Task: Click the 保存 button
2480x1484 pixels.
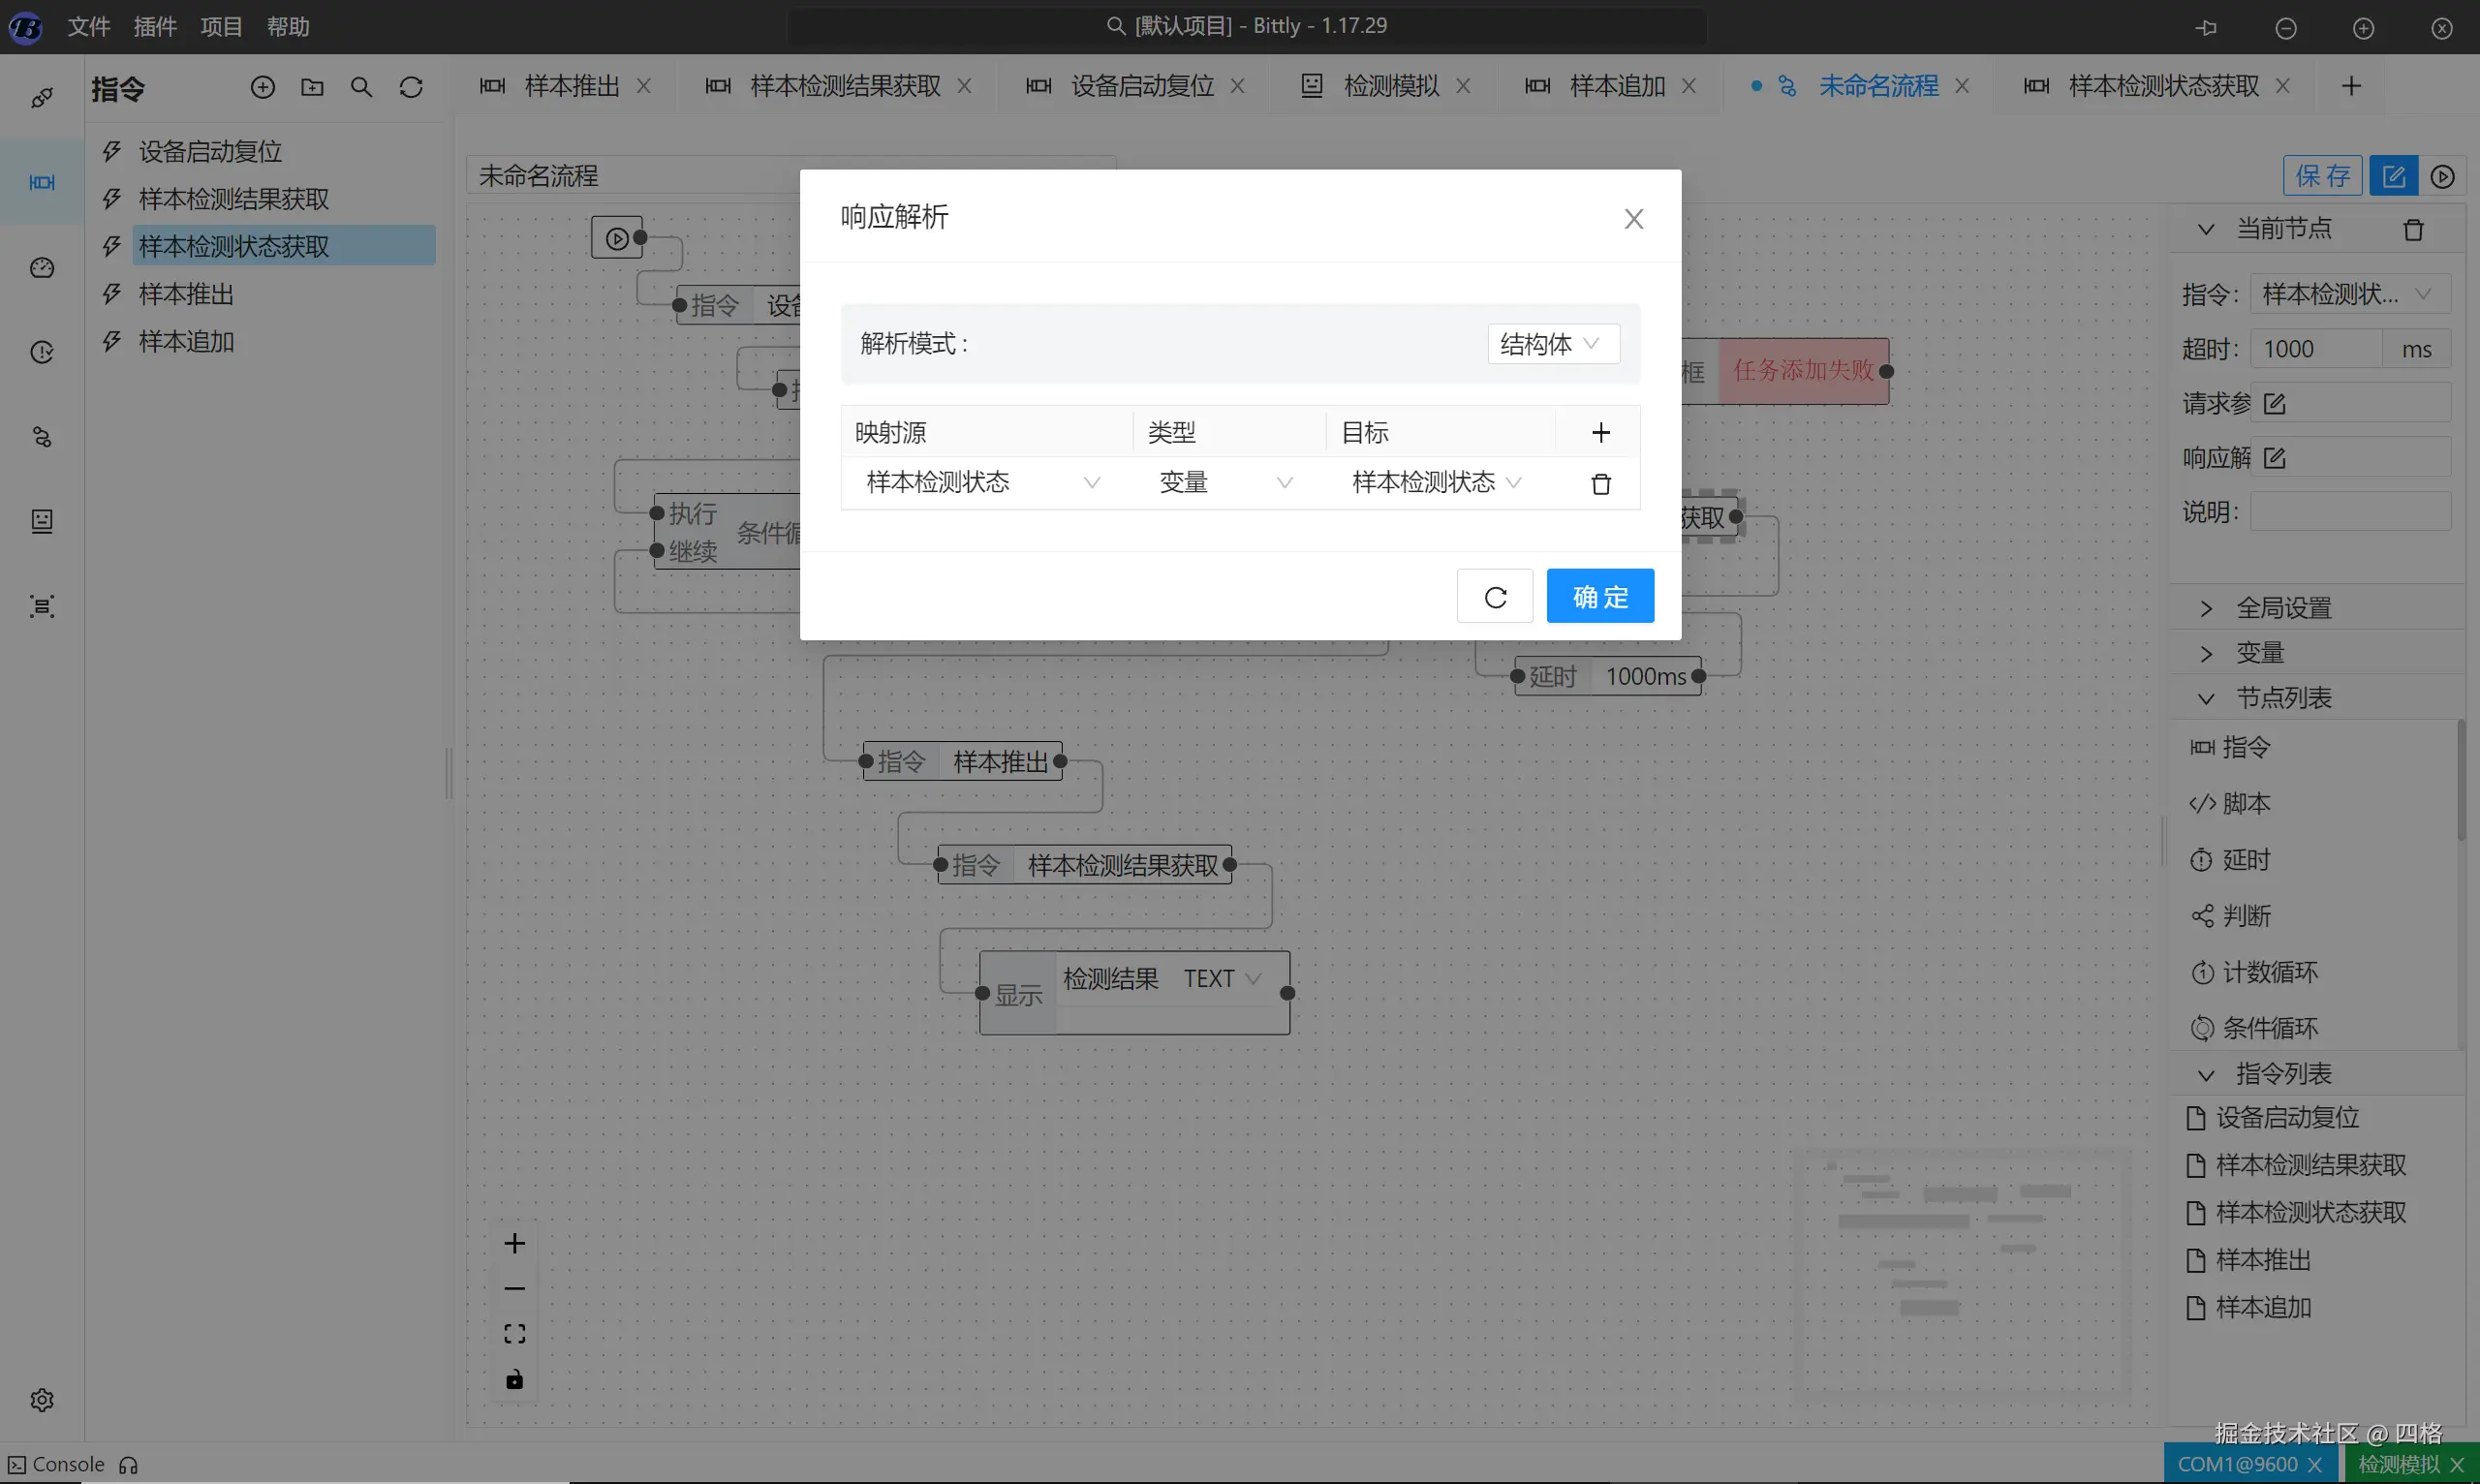Action: click(x=2321, y=176)
